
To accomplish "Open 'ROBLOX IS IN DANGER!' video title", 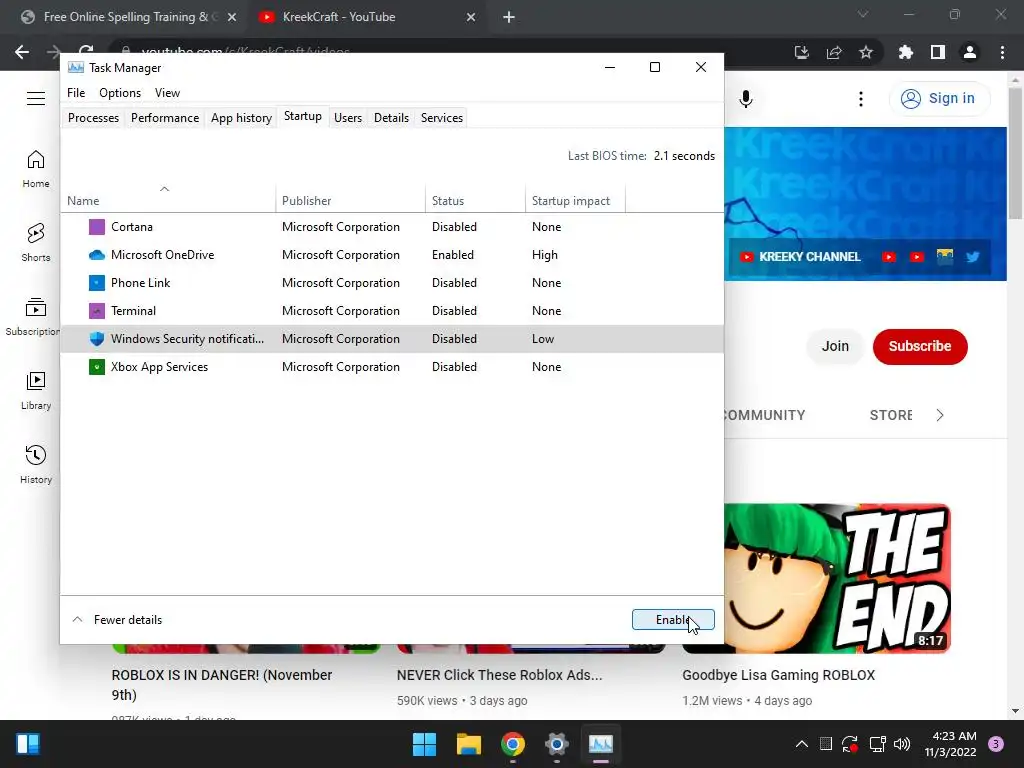I will [x=222, y=684].
